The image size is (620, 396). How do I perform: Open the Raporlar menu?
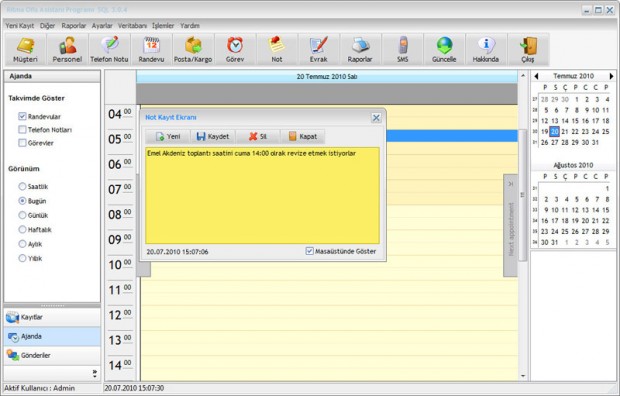pyautogui.click(x=74, y=26)
